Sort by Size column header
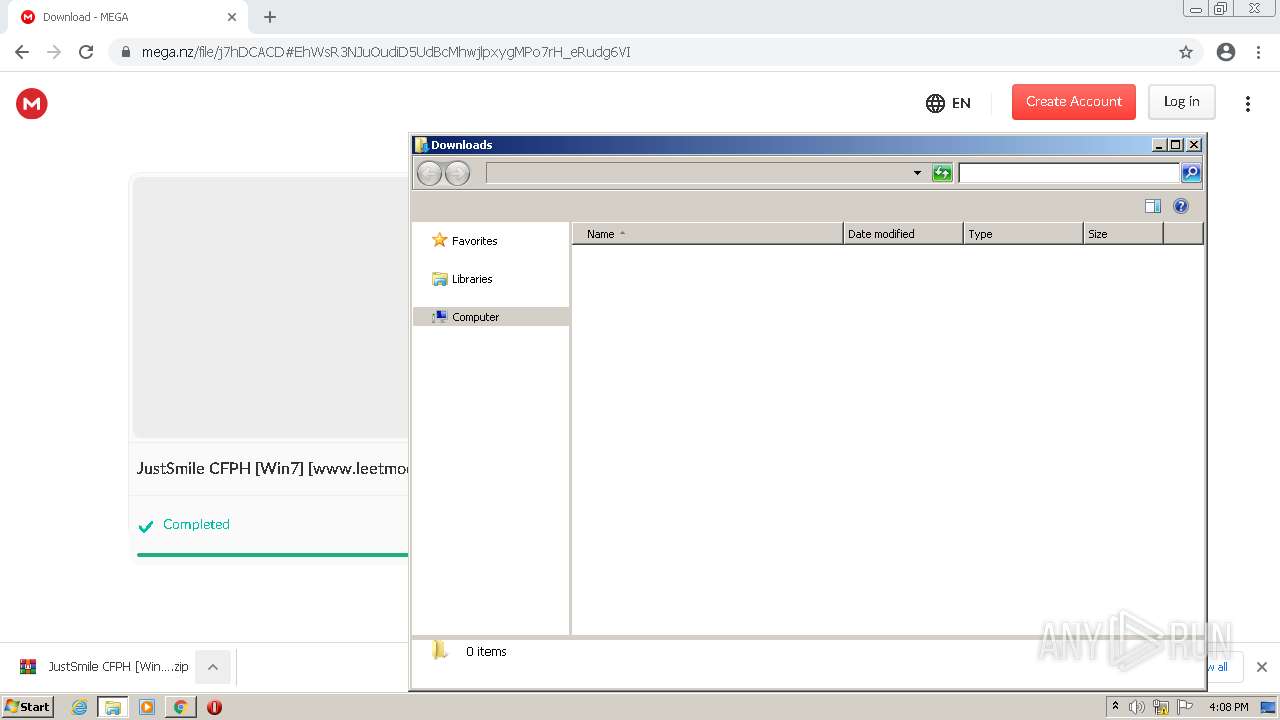The image size is (1280, 720). [x=1123, y=234]
